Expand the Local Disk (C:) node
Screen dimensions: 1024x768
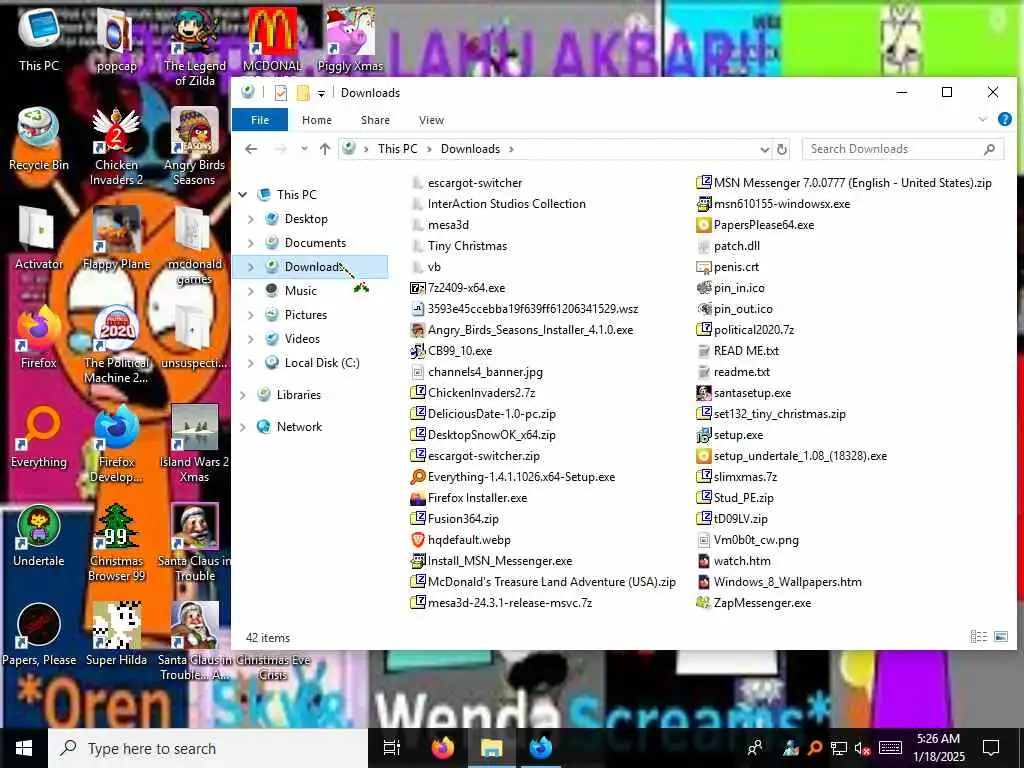251,362
